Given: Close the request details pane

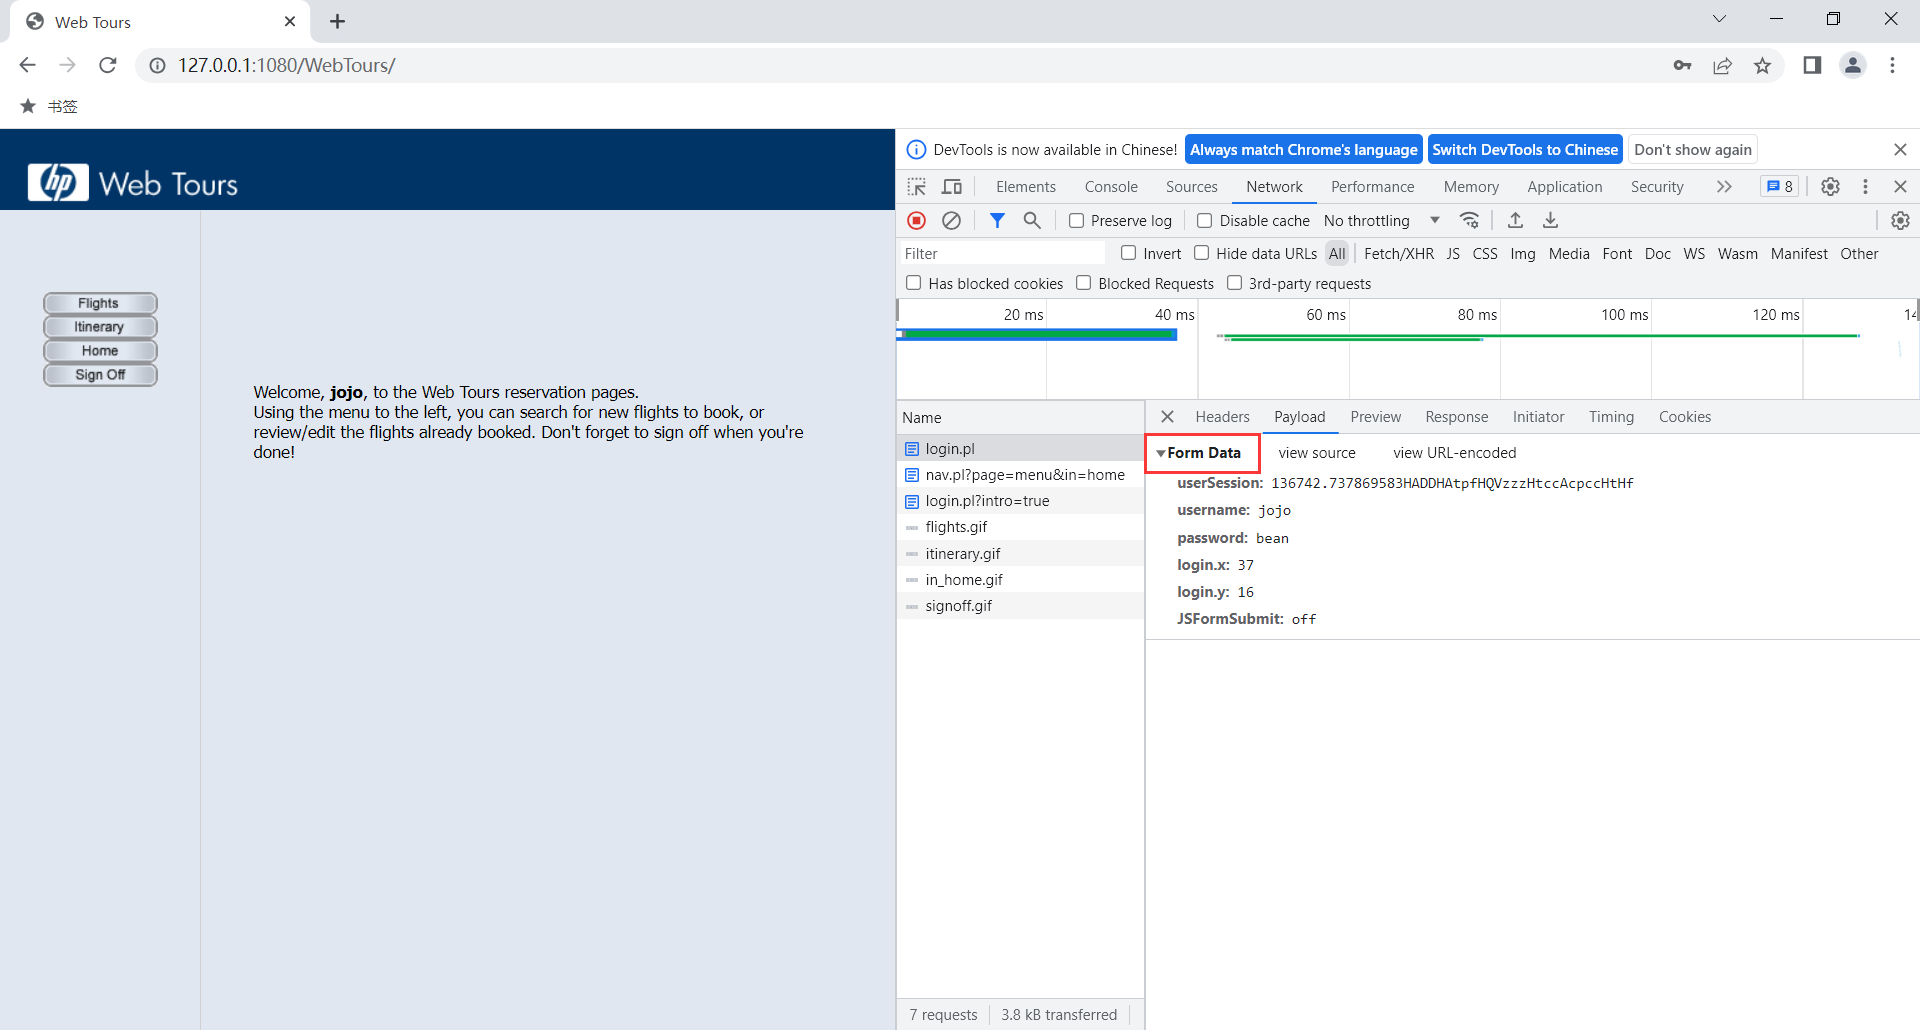Looking at the screenshot, I should coord(1167,417).
